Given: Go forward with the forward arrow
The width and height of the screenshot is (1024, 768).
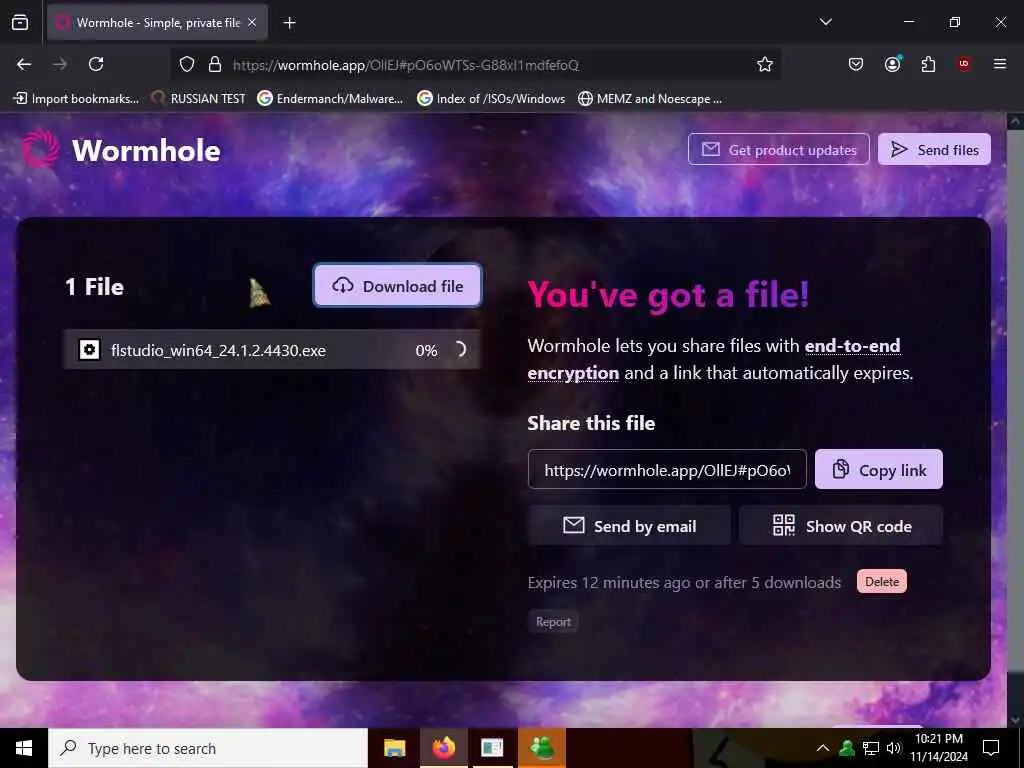Looking at the screenshot, I should (60, 64).
